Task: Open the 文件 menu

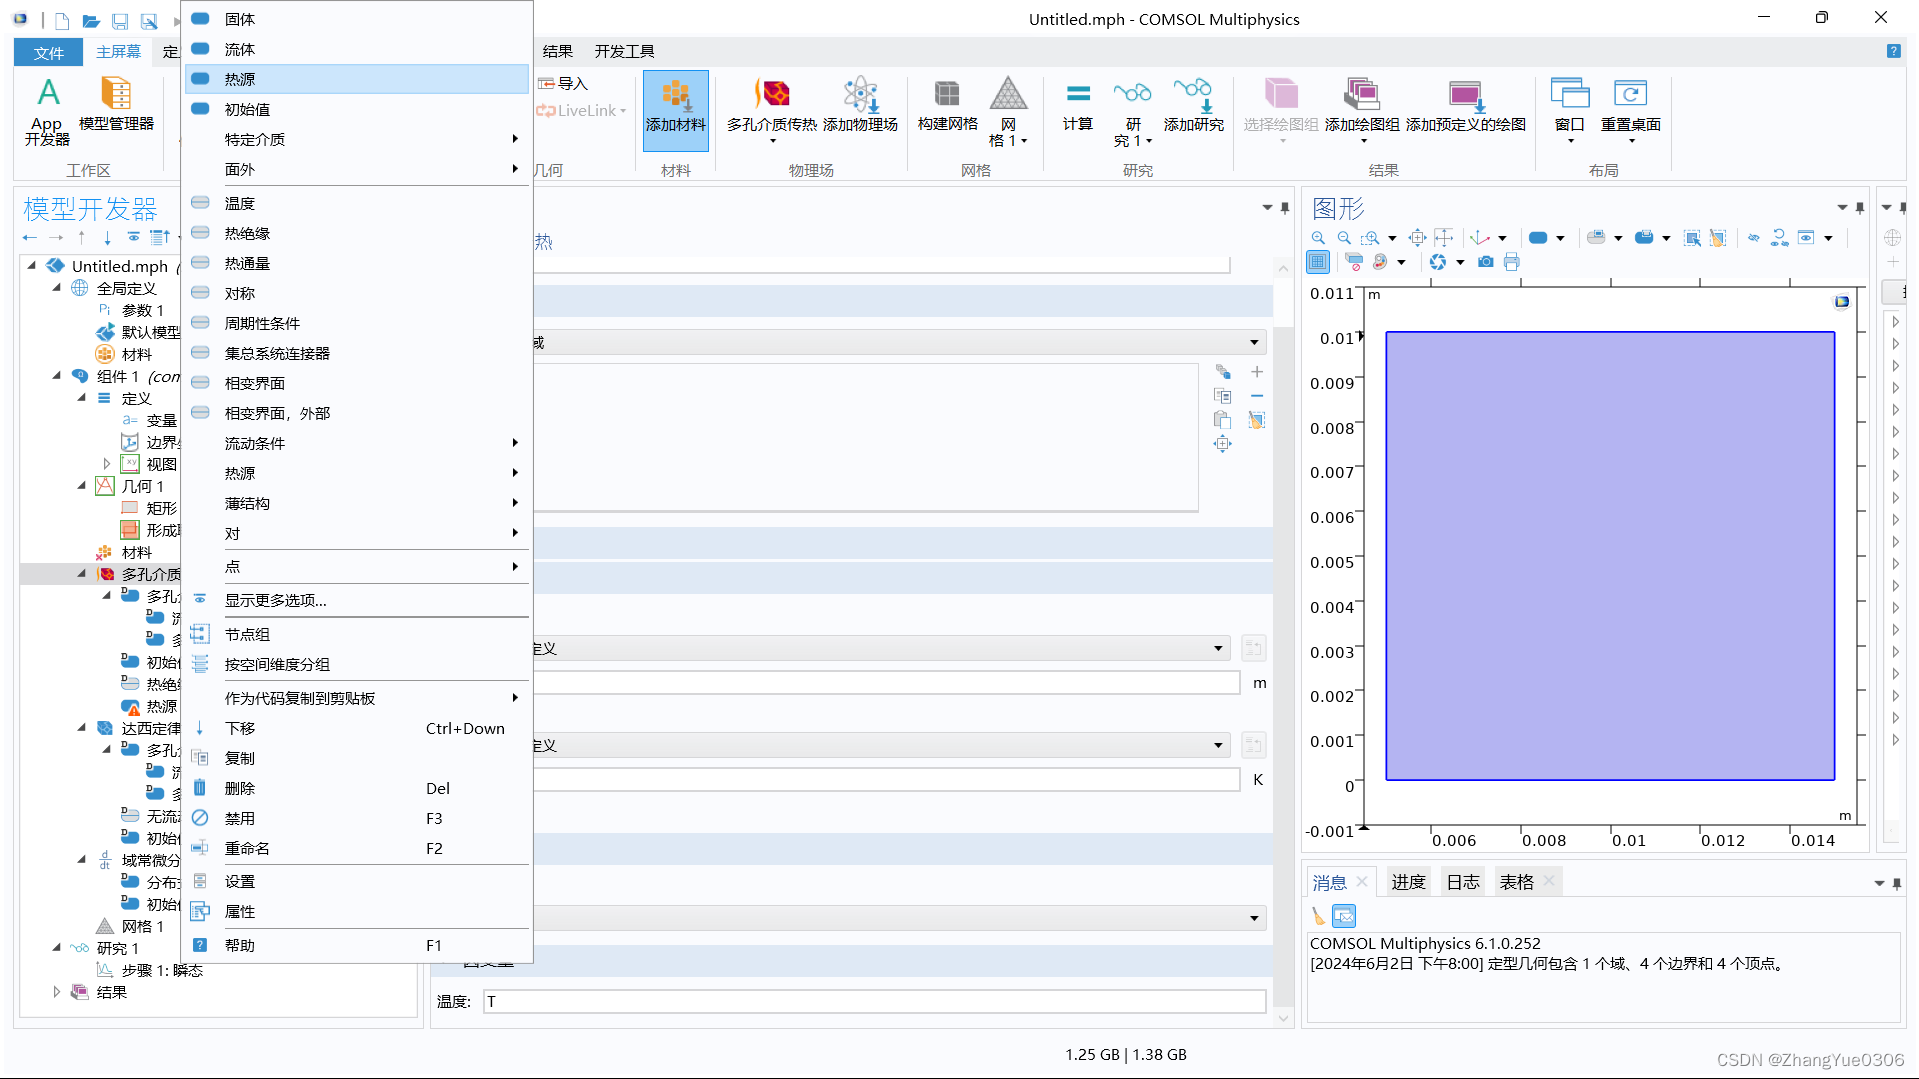Action: [x=48, y=52]
